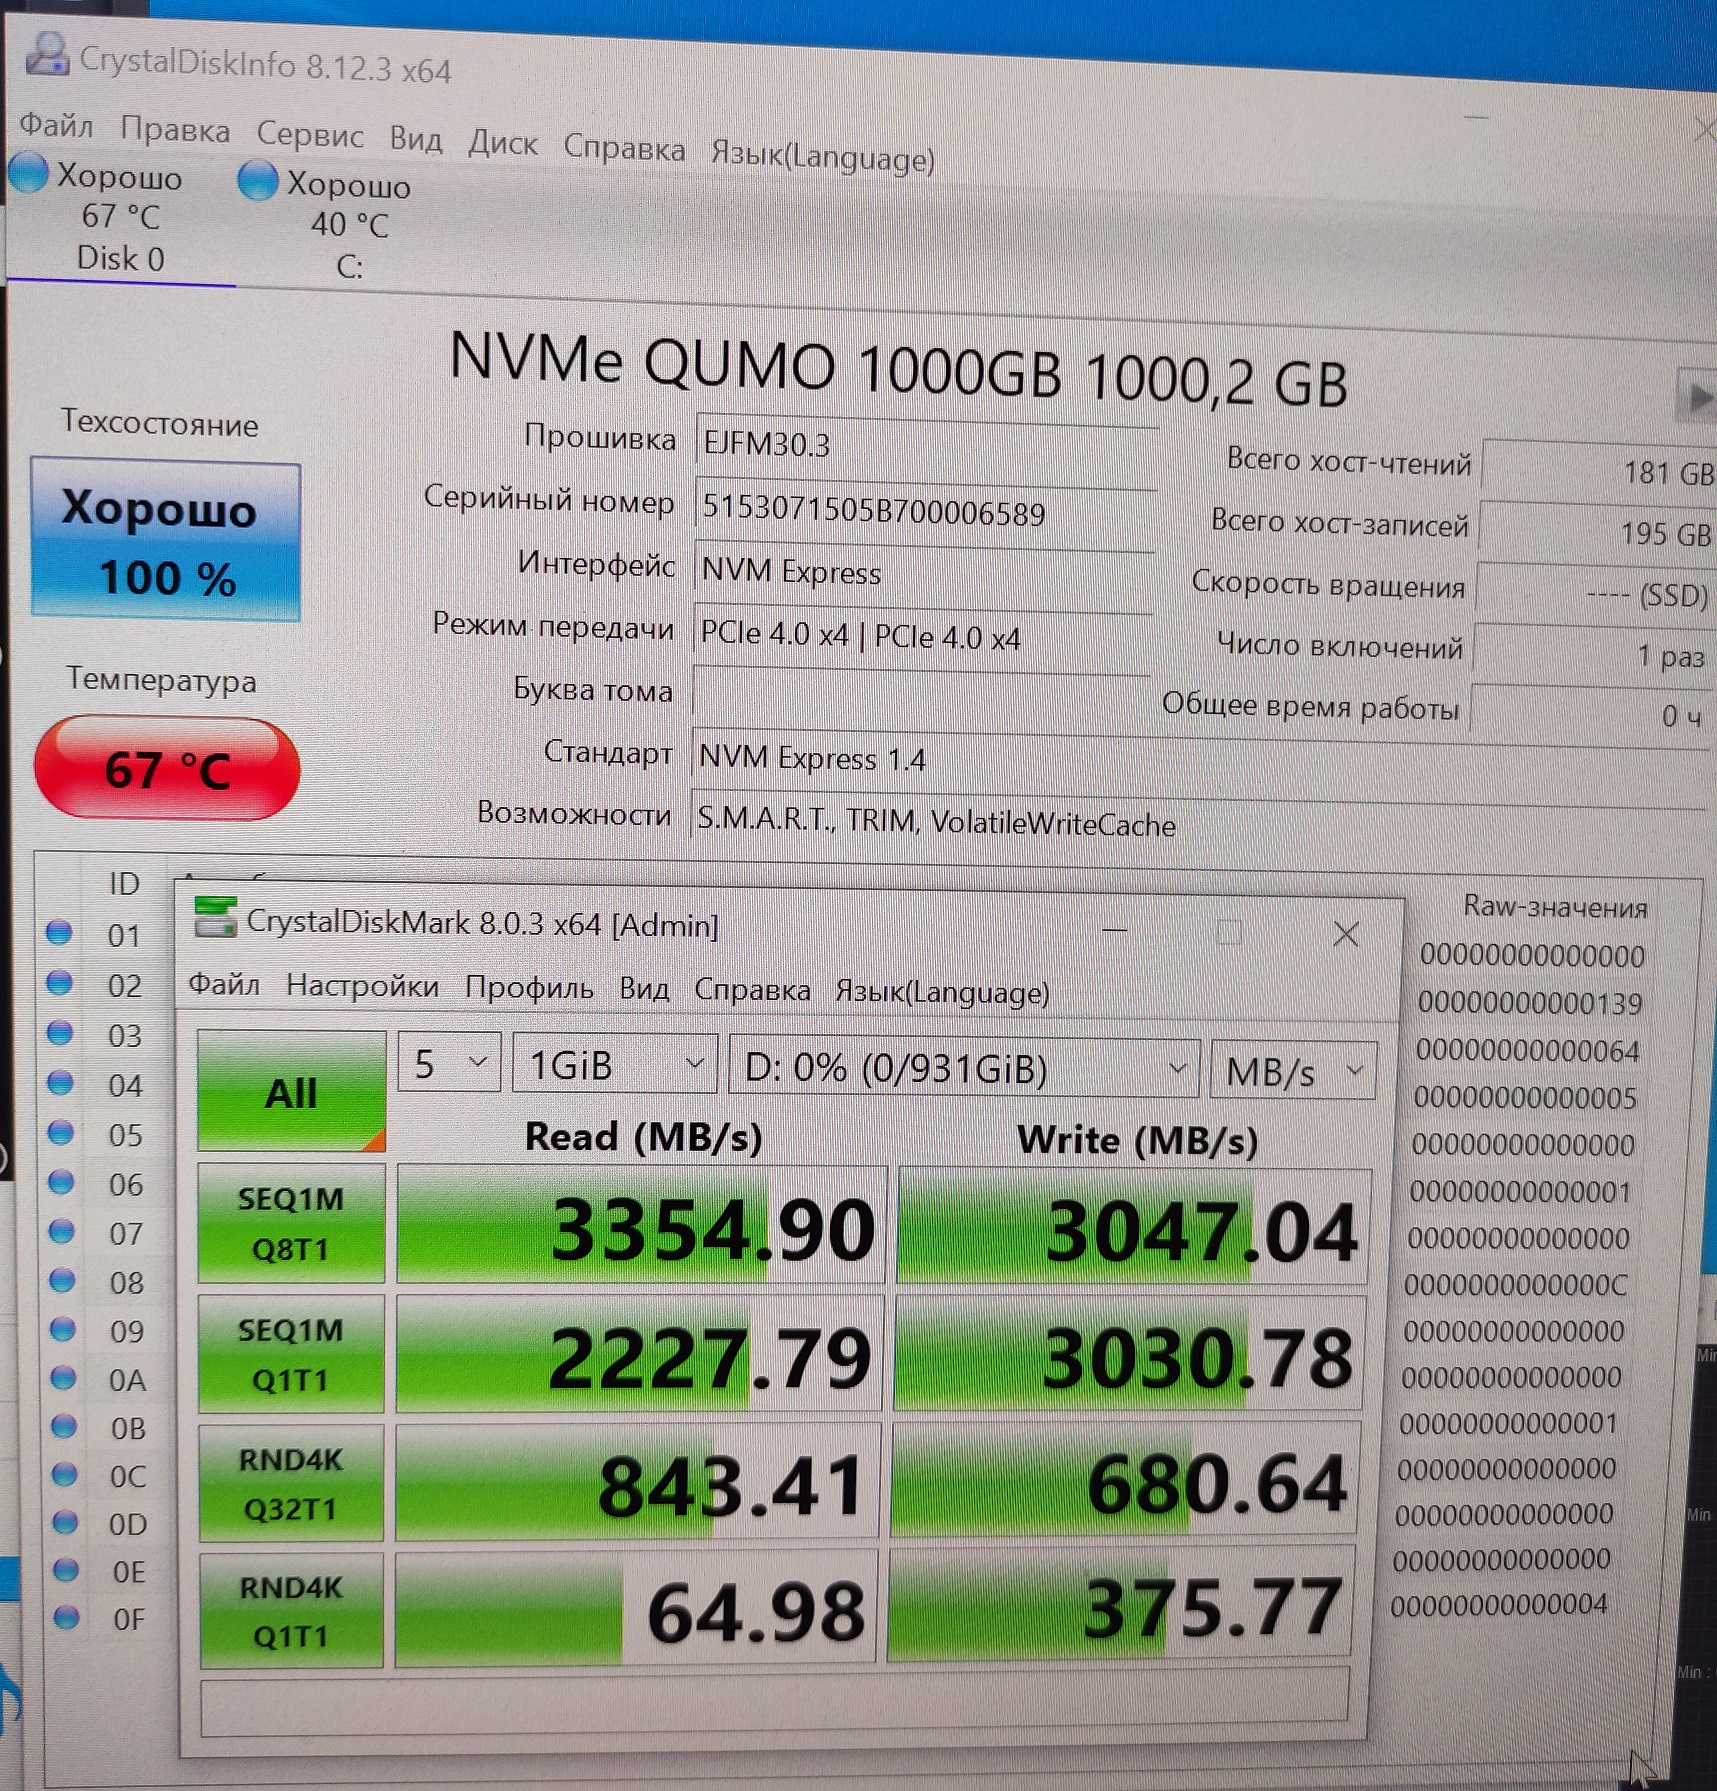Run the SEQ1M Q1T1 benchmark

[291, 1355]
